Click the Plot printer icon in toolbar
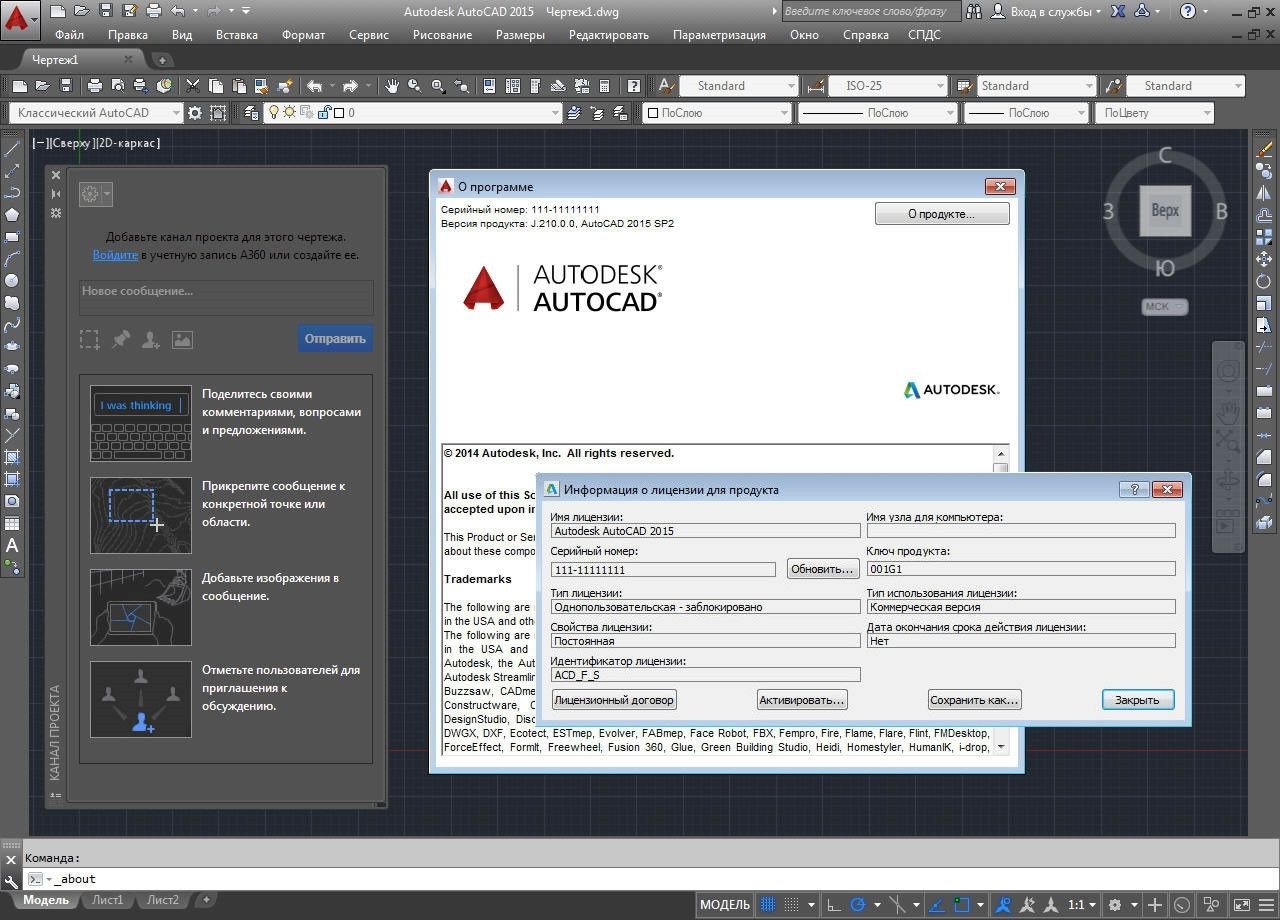Image resolution: width=1280 pixels, height=920 pixels. 94,86
